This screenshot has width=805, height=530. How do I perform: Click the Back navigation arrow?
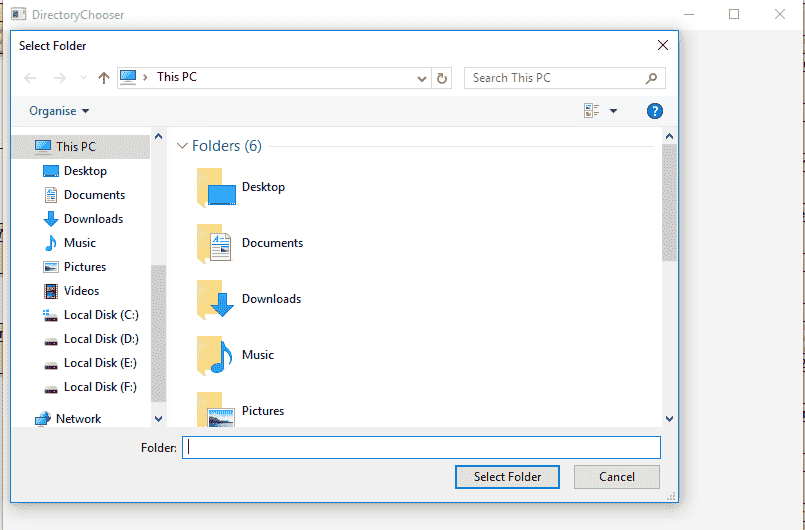(x=30, y=78)
